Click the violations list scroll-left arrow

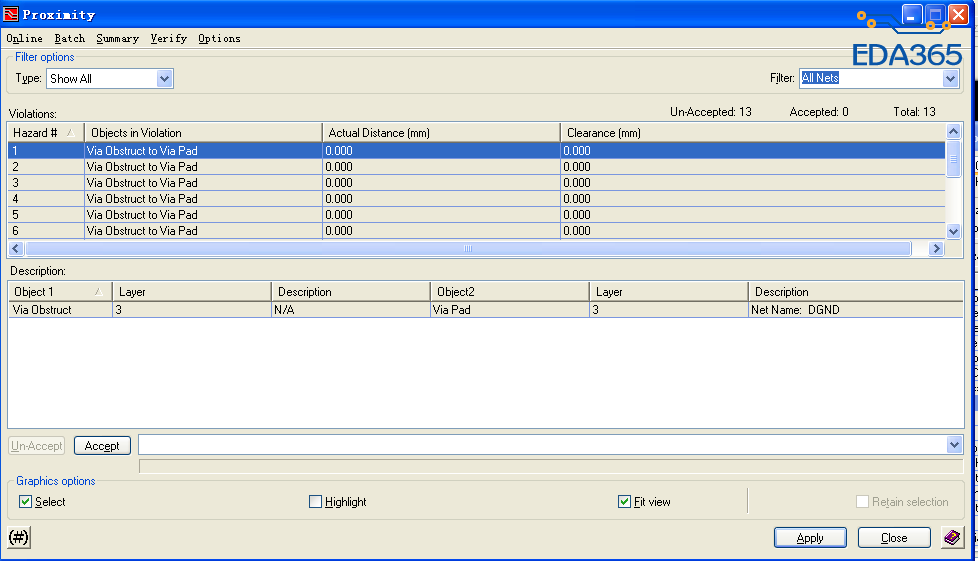16,249
